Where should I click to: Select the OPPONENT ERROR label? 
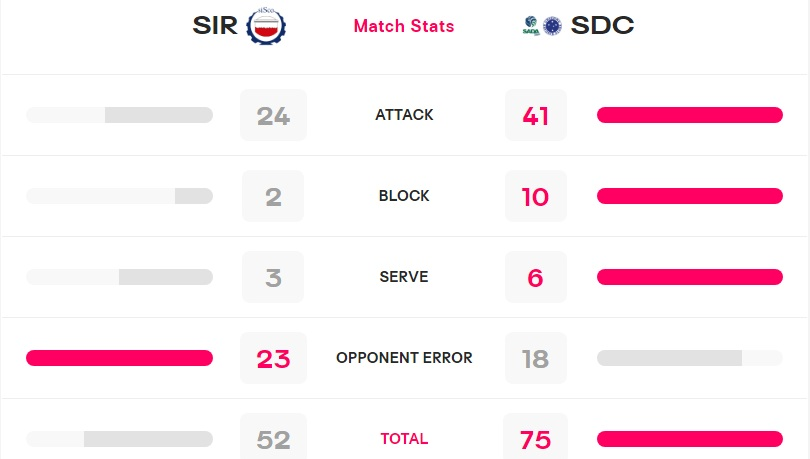tap(404, 358)
